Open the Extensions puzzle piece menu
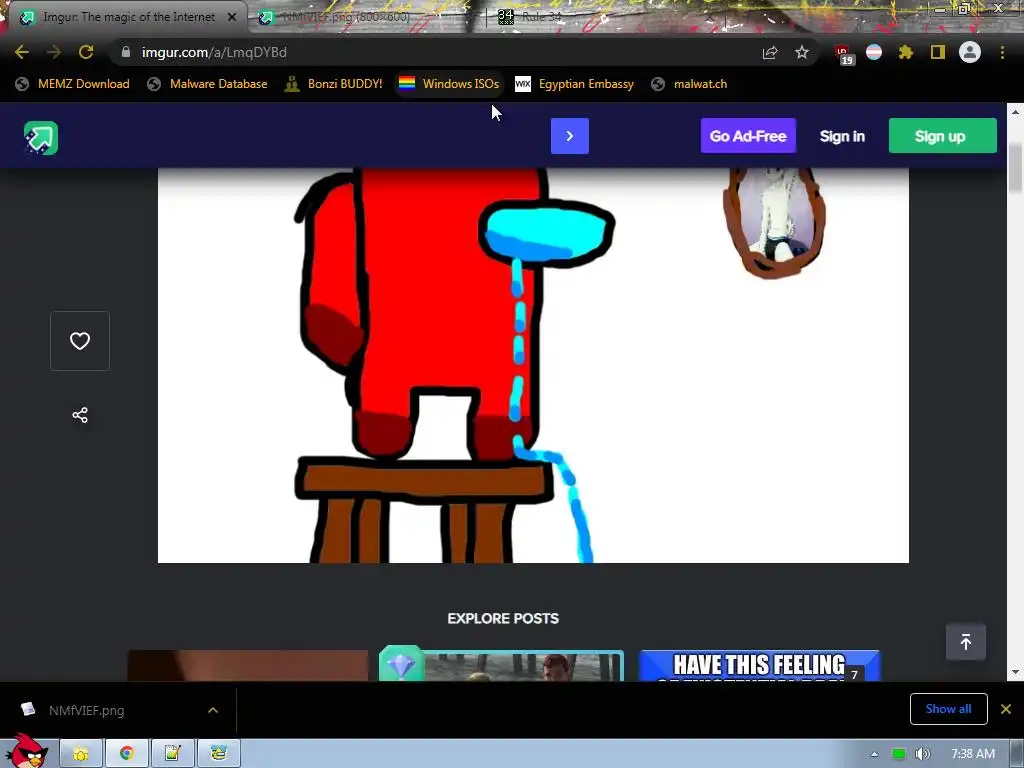The height and width of the screenshot is (768, 1024). (x=906, y=52)
